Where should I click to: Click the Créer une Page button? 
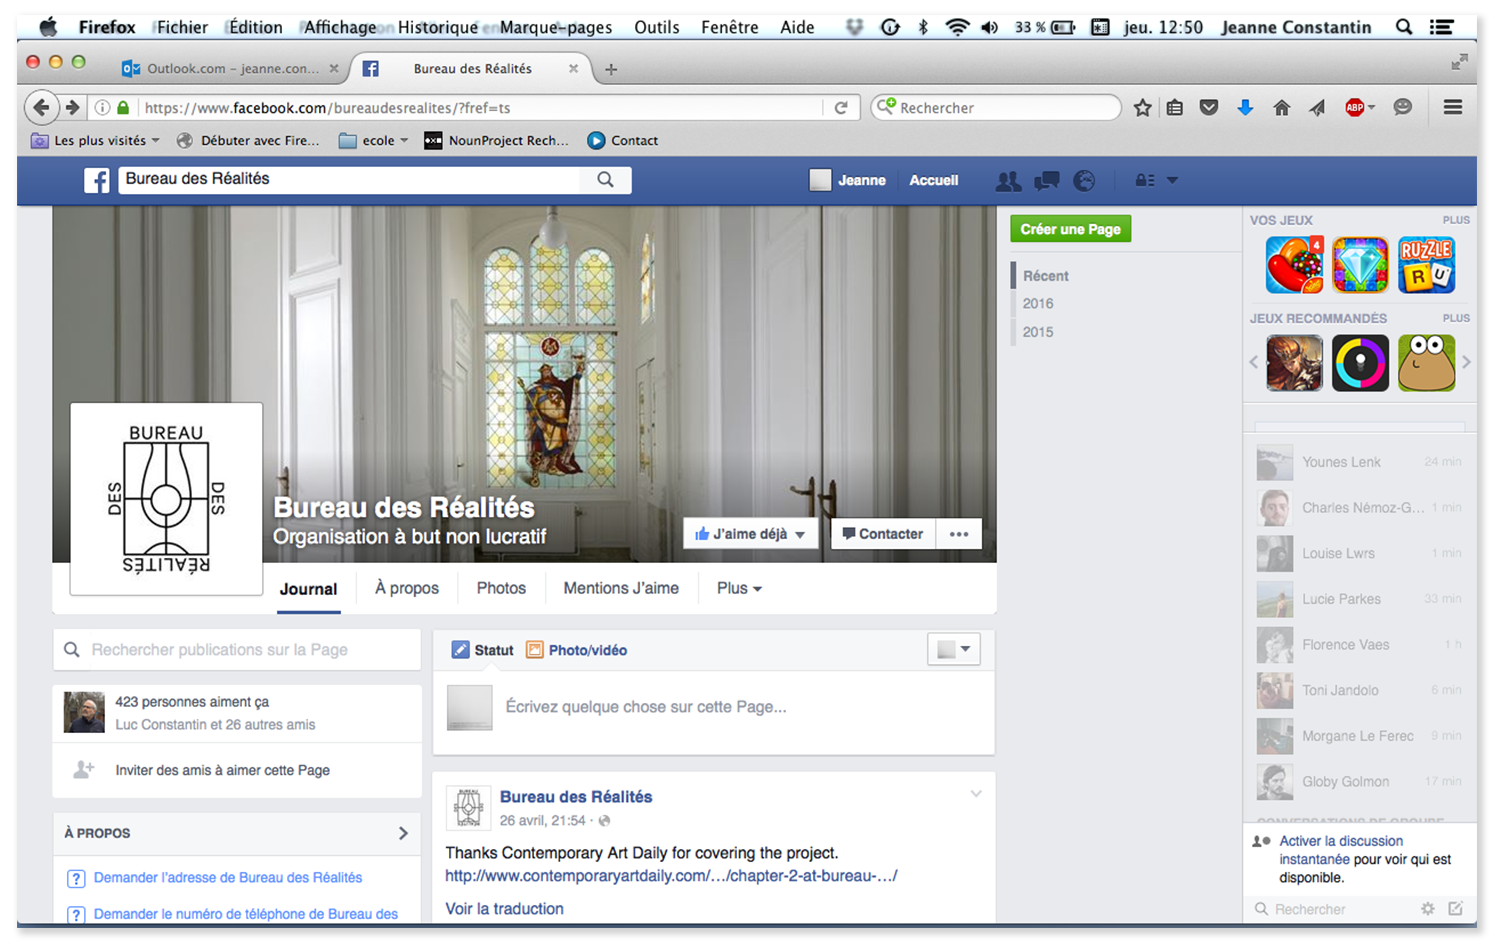(1070, 229)
